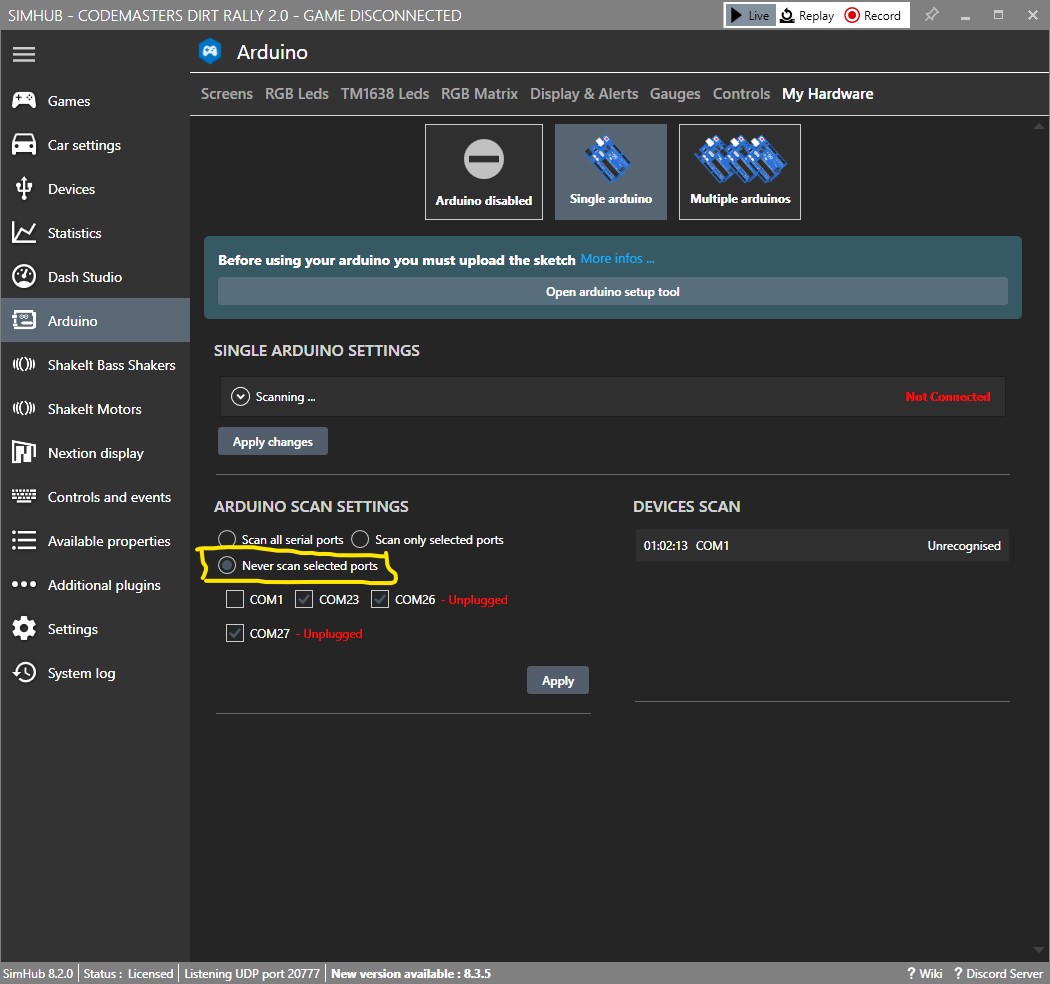Click scrollbar up arrow in content pane

(1039, 126)
